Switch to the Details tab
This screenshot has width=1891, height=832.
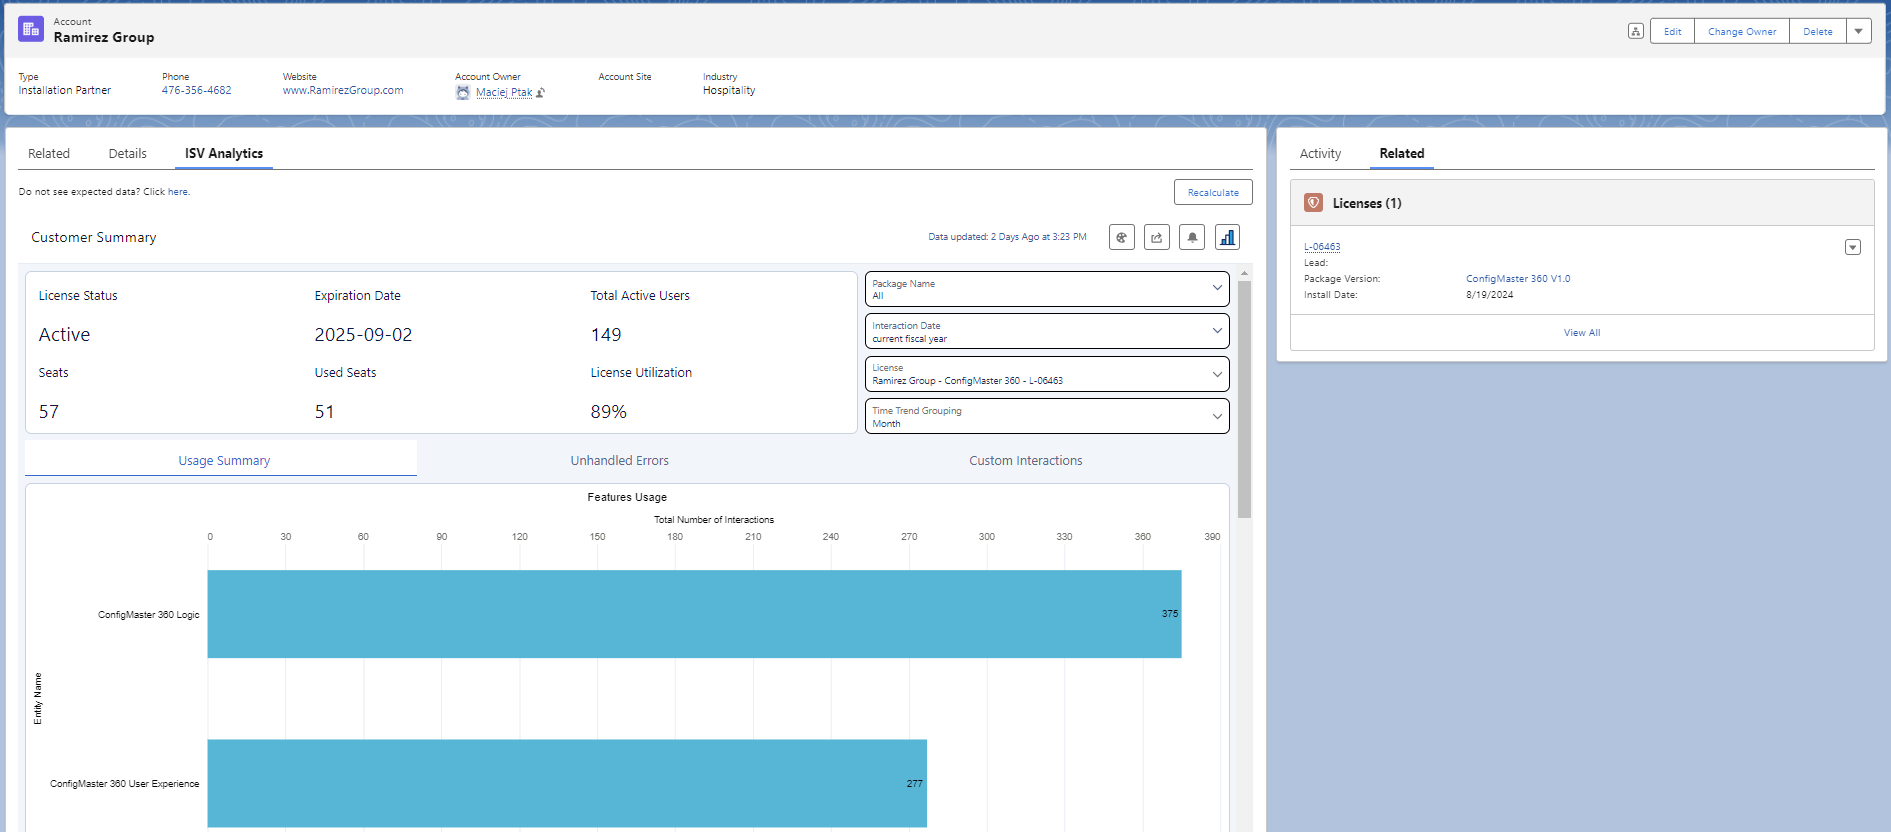coord(128,154)
